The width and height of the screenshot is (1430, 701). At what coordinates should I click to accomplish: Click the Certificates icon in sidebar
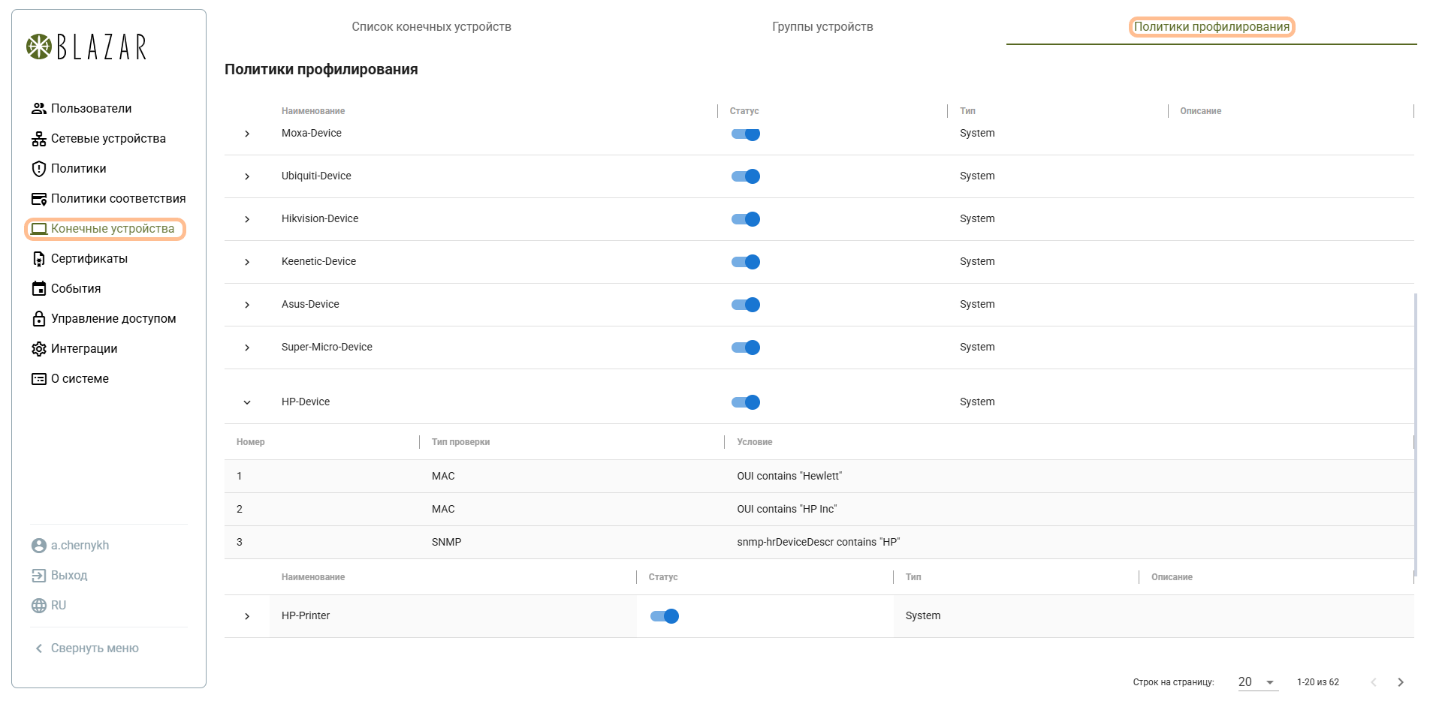[x=39, y=259]
